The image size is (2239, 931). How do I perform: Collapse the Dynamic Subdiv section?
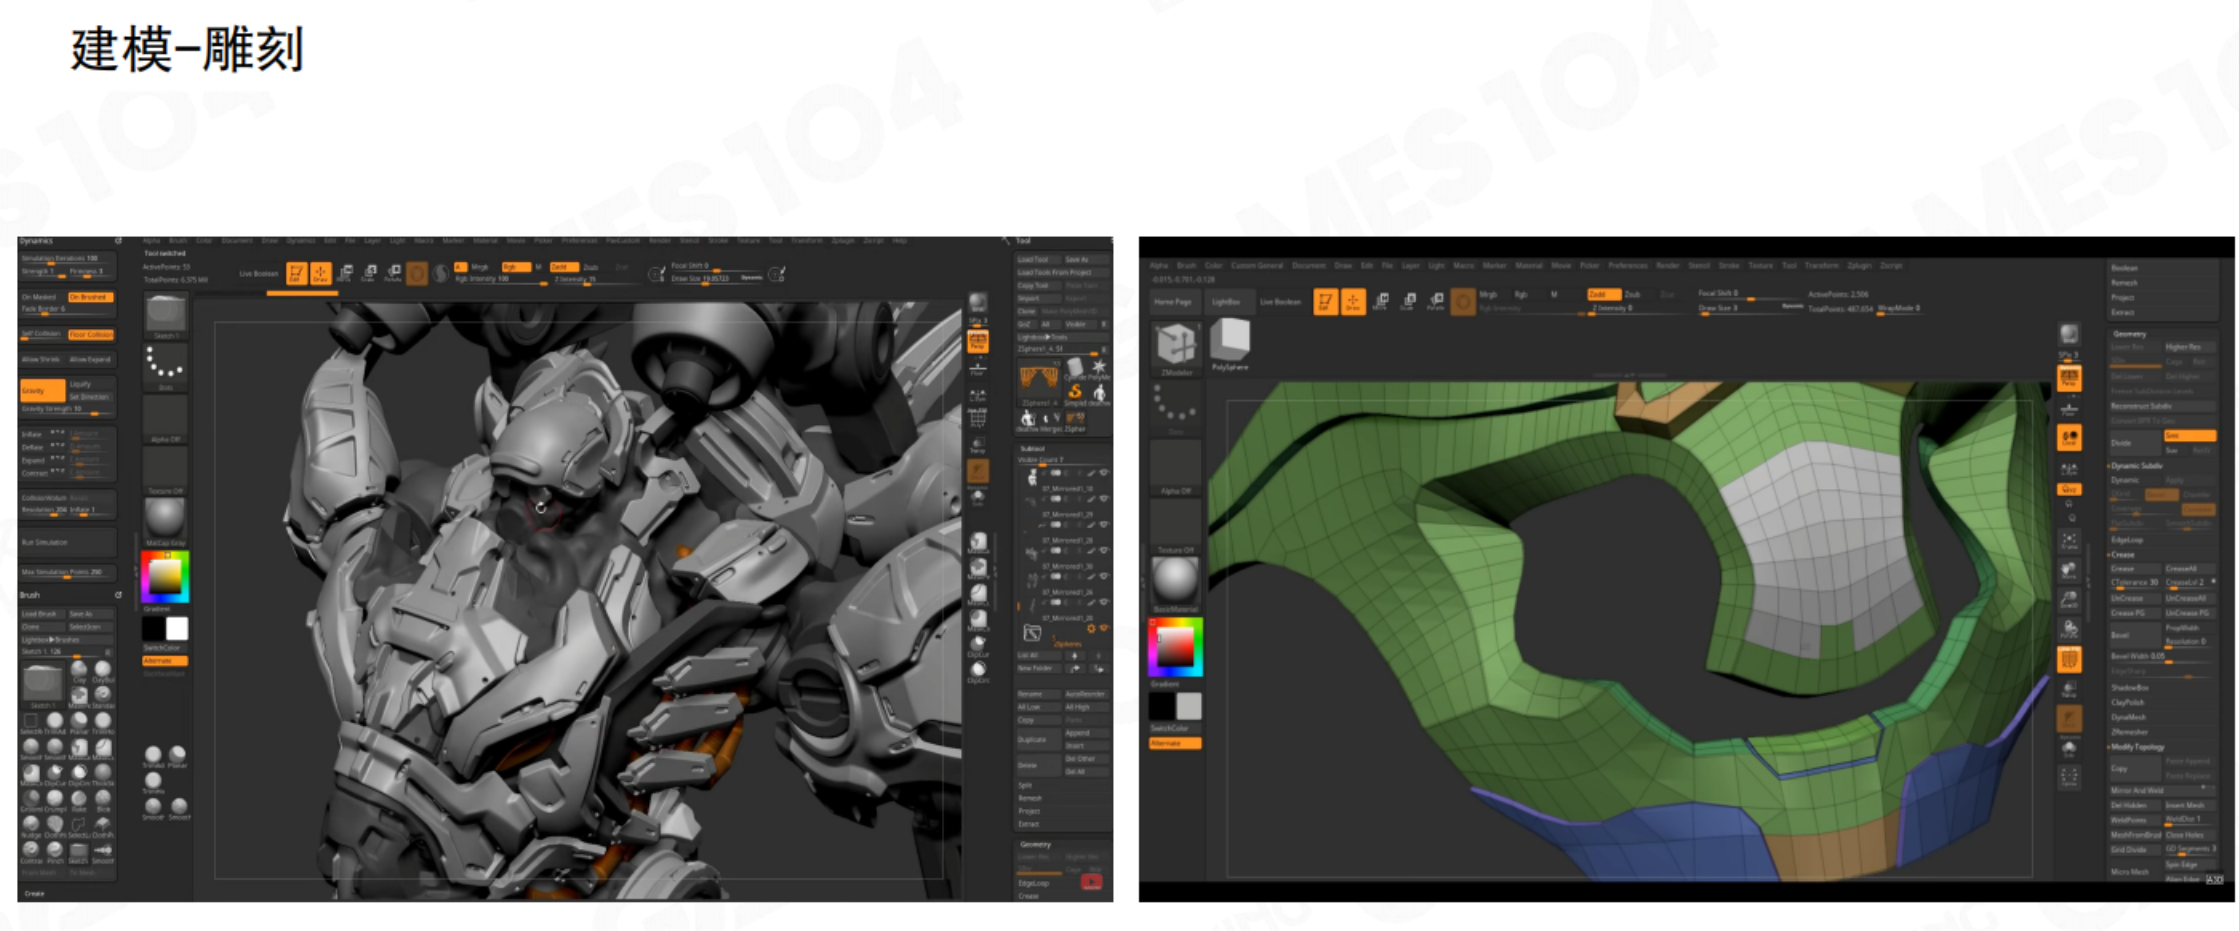pyautogui.click(x=2136, y=466)
